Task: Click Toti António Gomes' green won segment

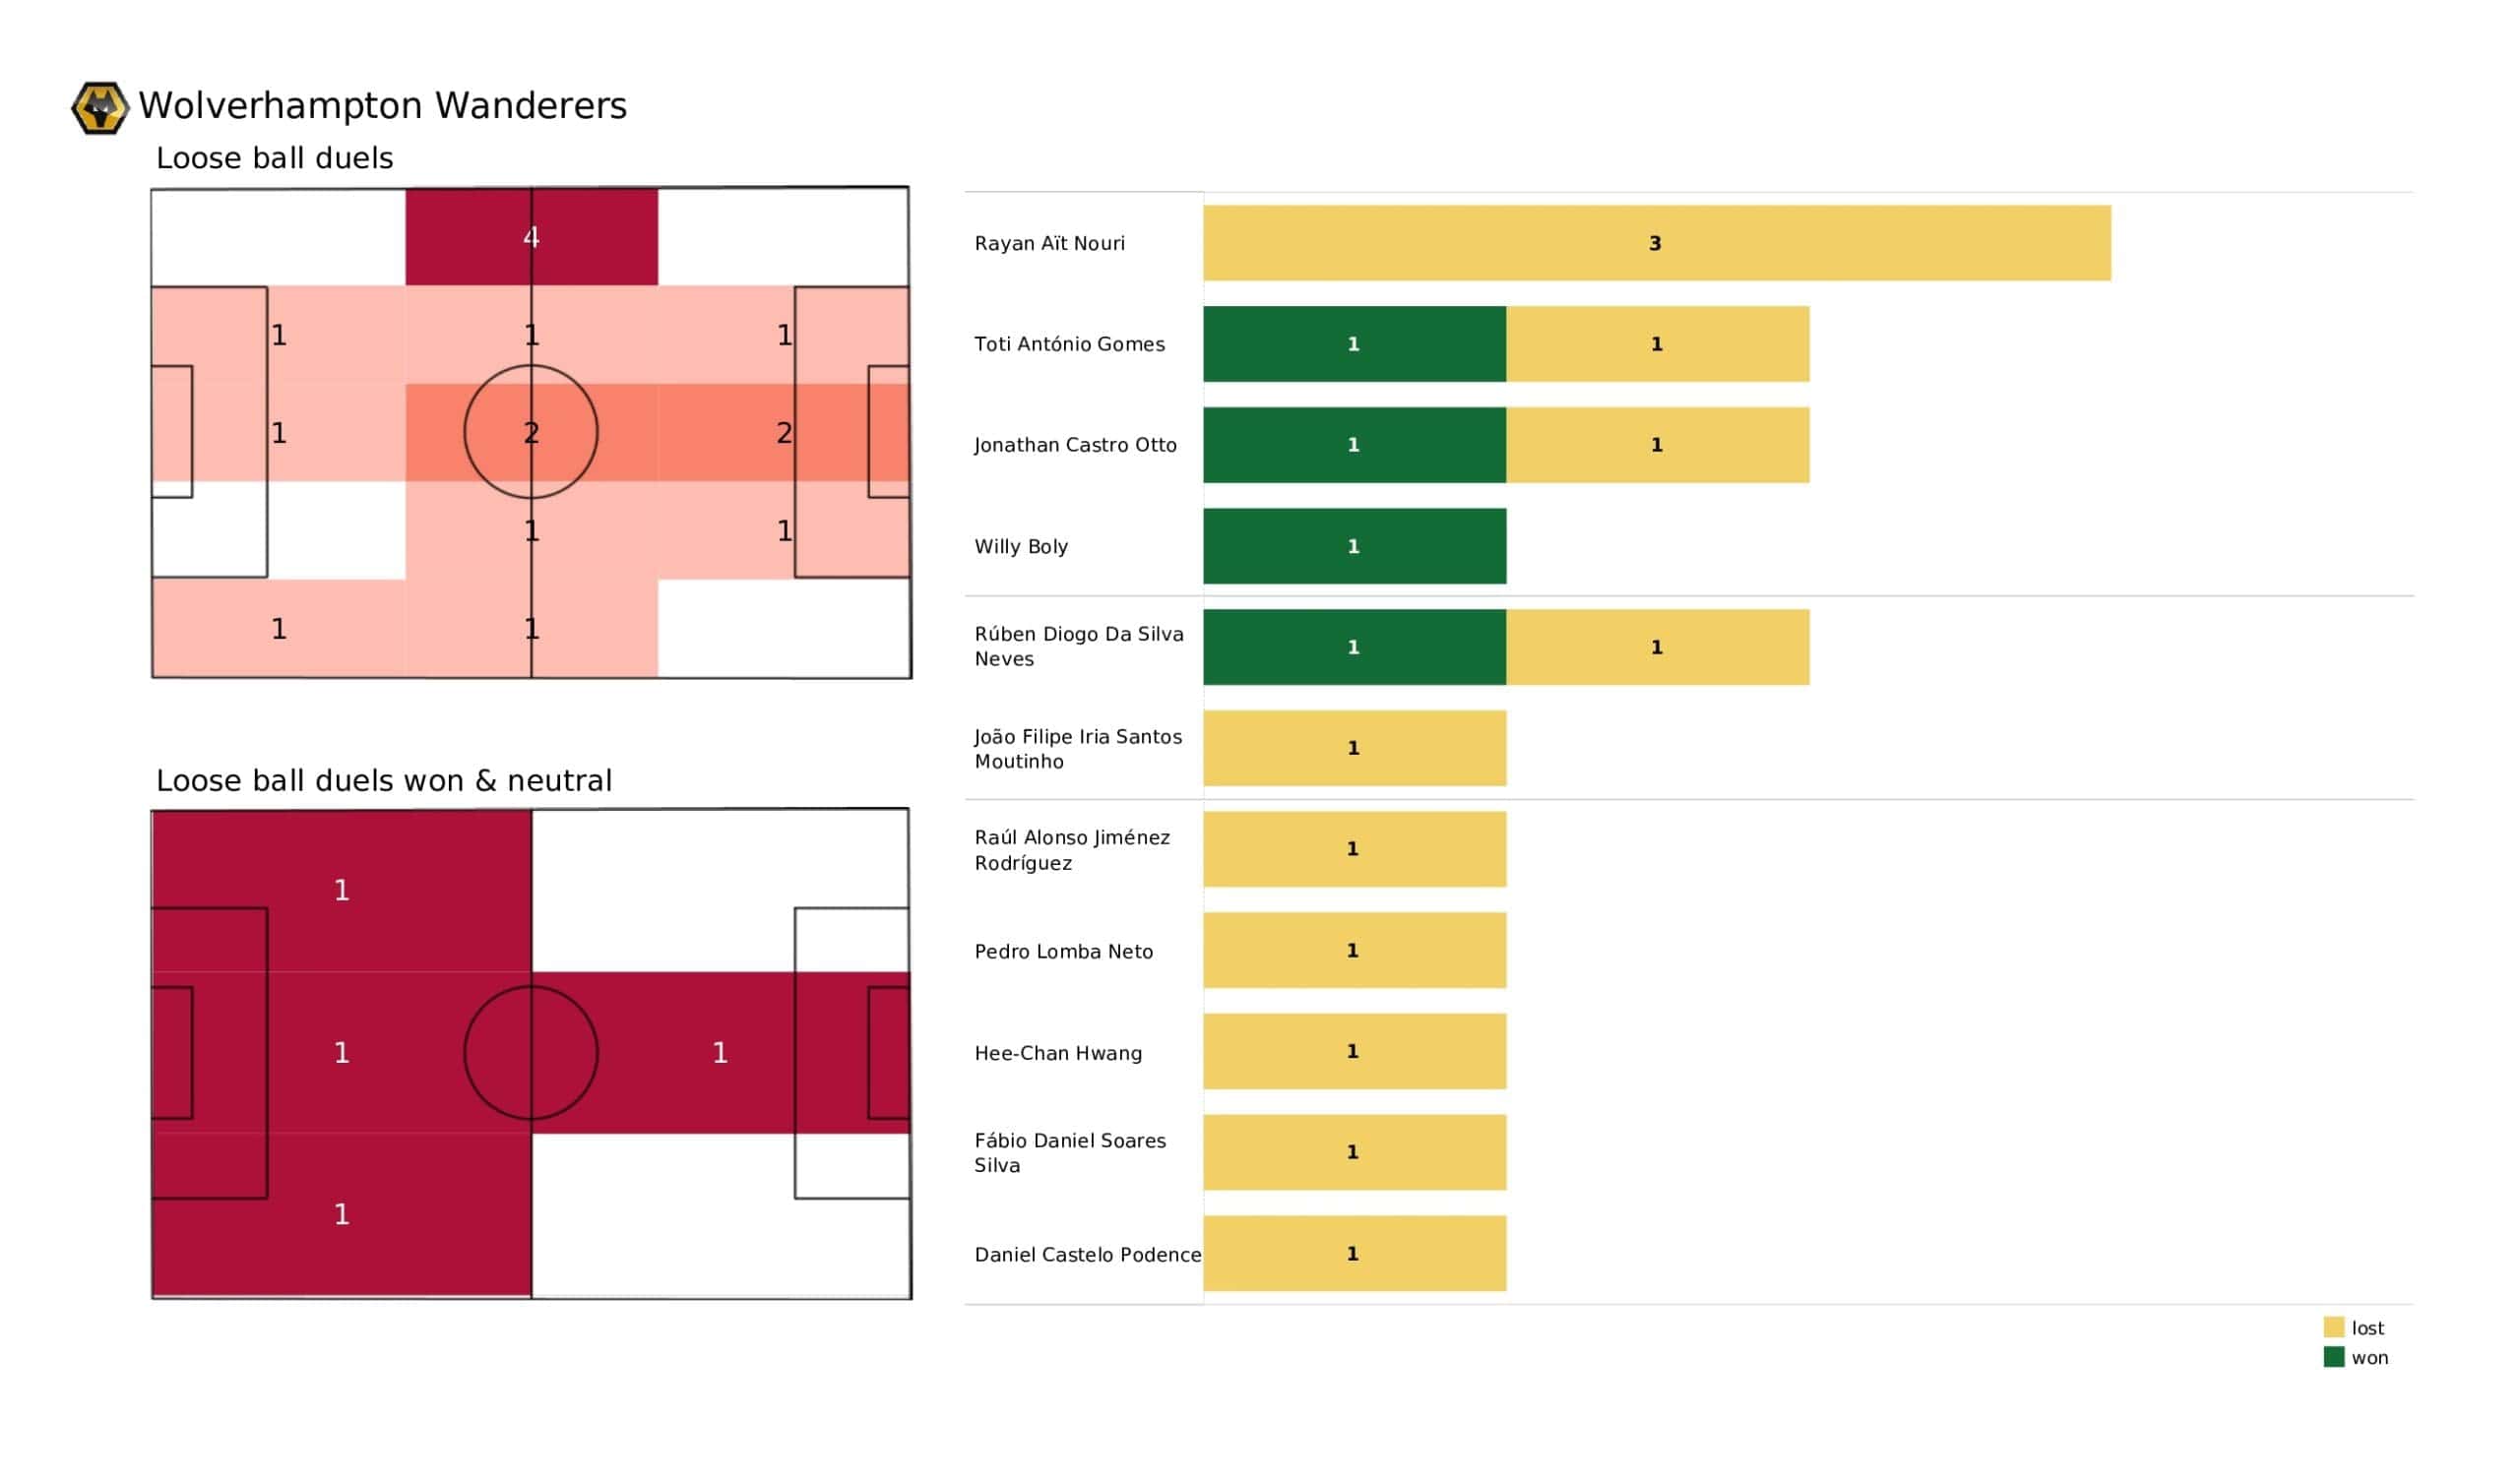Action: [1354, 344]
